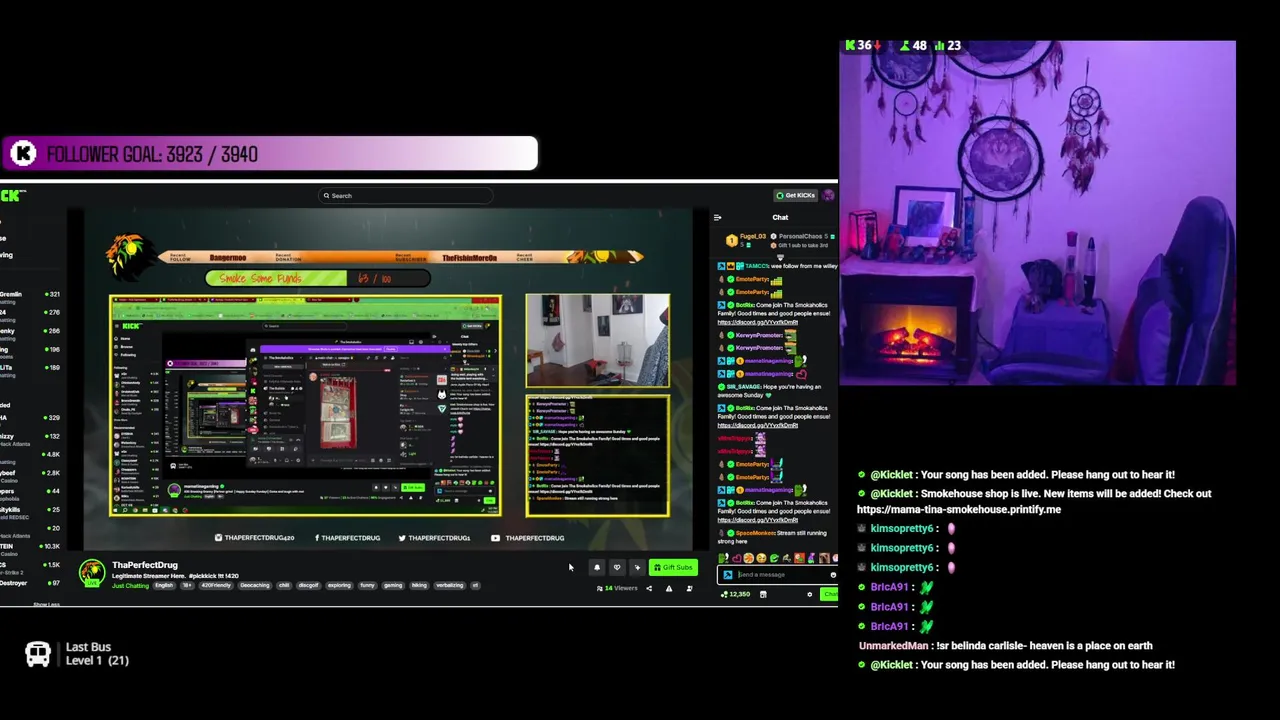Open the Just Chatting category link
The image size is (1280, 720).
pyautogui.click(x=130, y=585)
